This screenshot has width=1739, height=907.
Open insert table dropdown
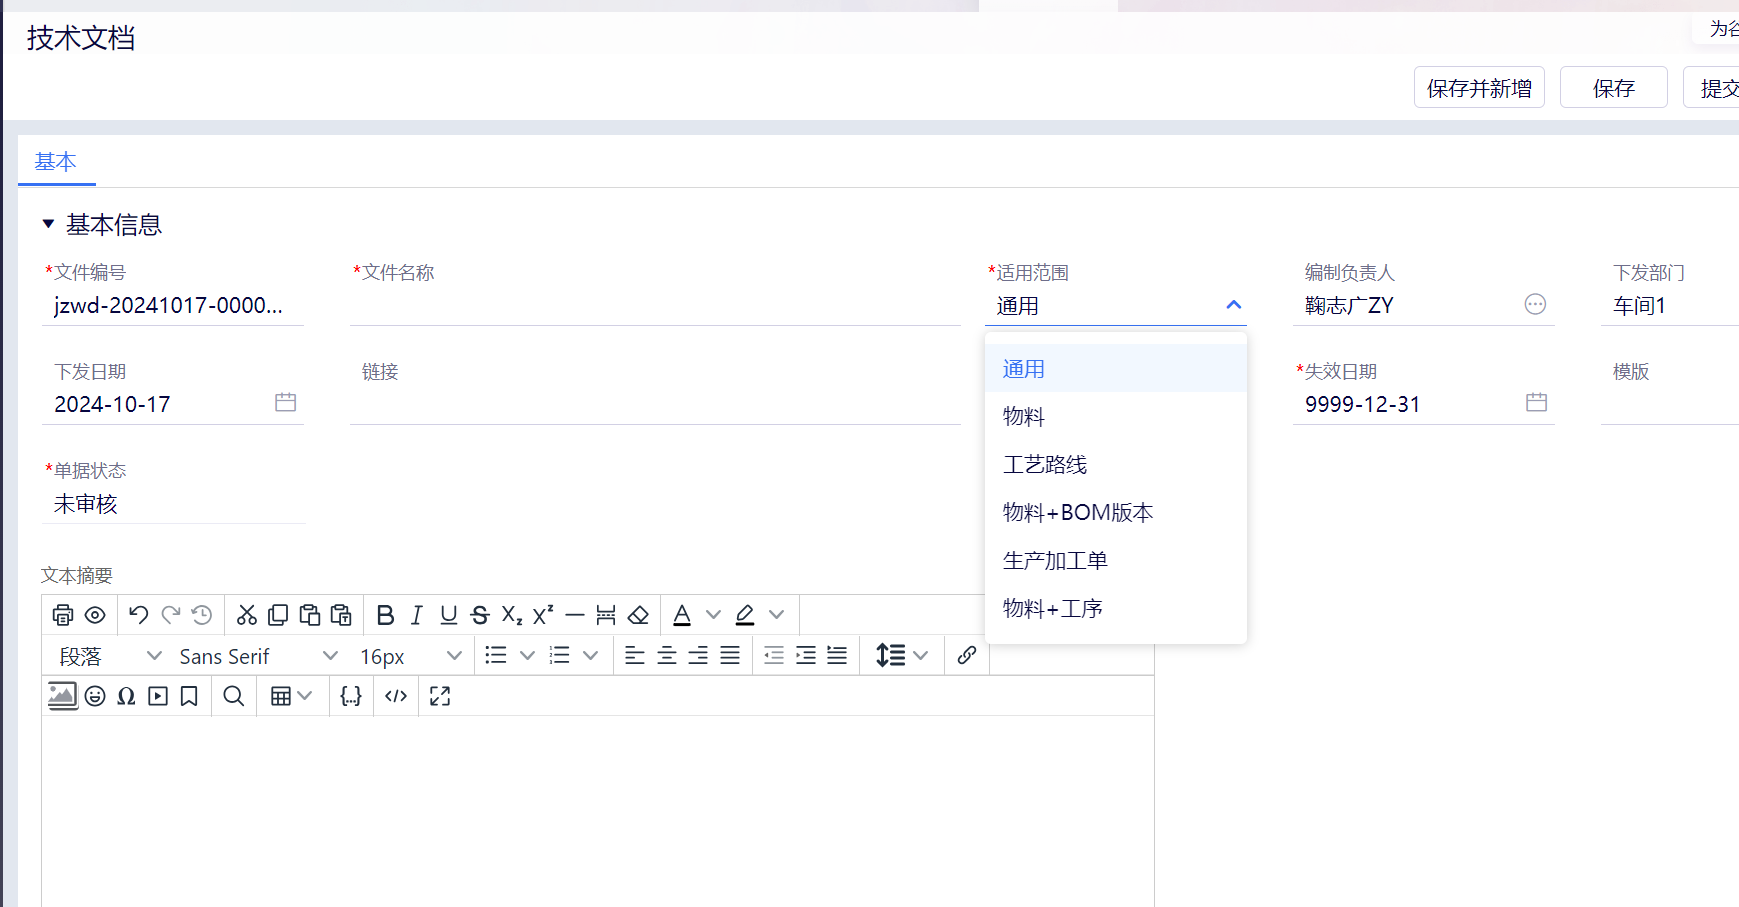click(292, 696)
